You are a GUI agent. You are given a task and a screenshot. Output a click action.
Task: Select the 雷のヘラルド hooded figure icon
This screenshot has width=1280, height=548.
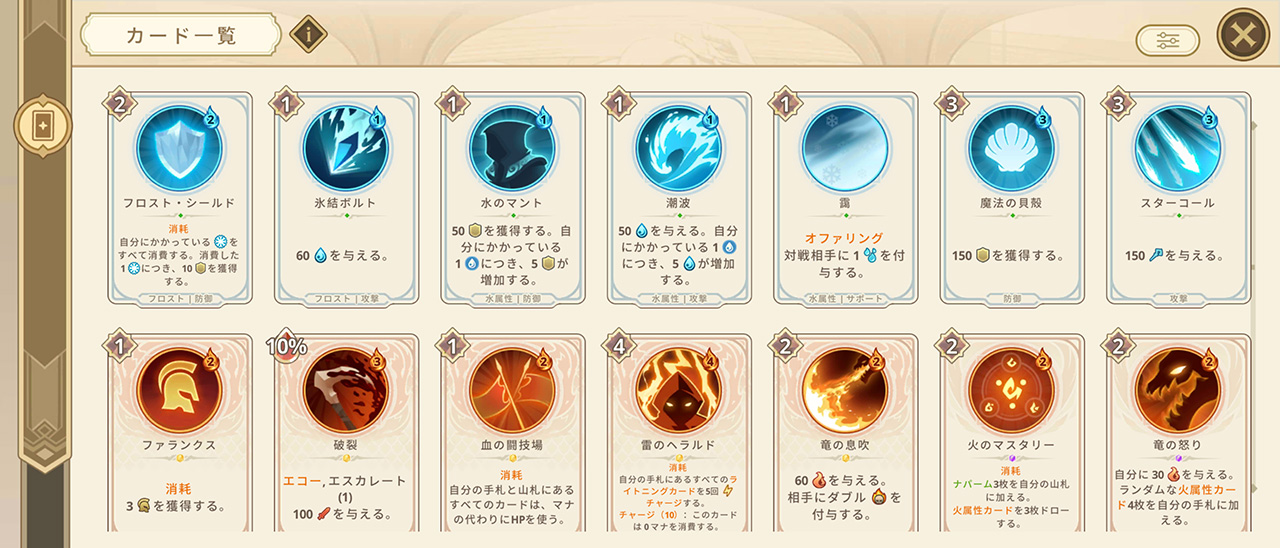(677, 388)
